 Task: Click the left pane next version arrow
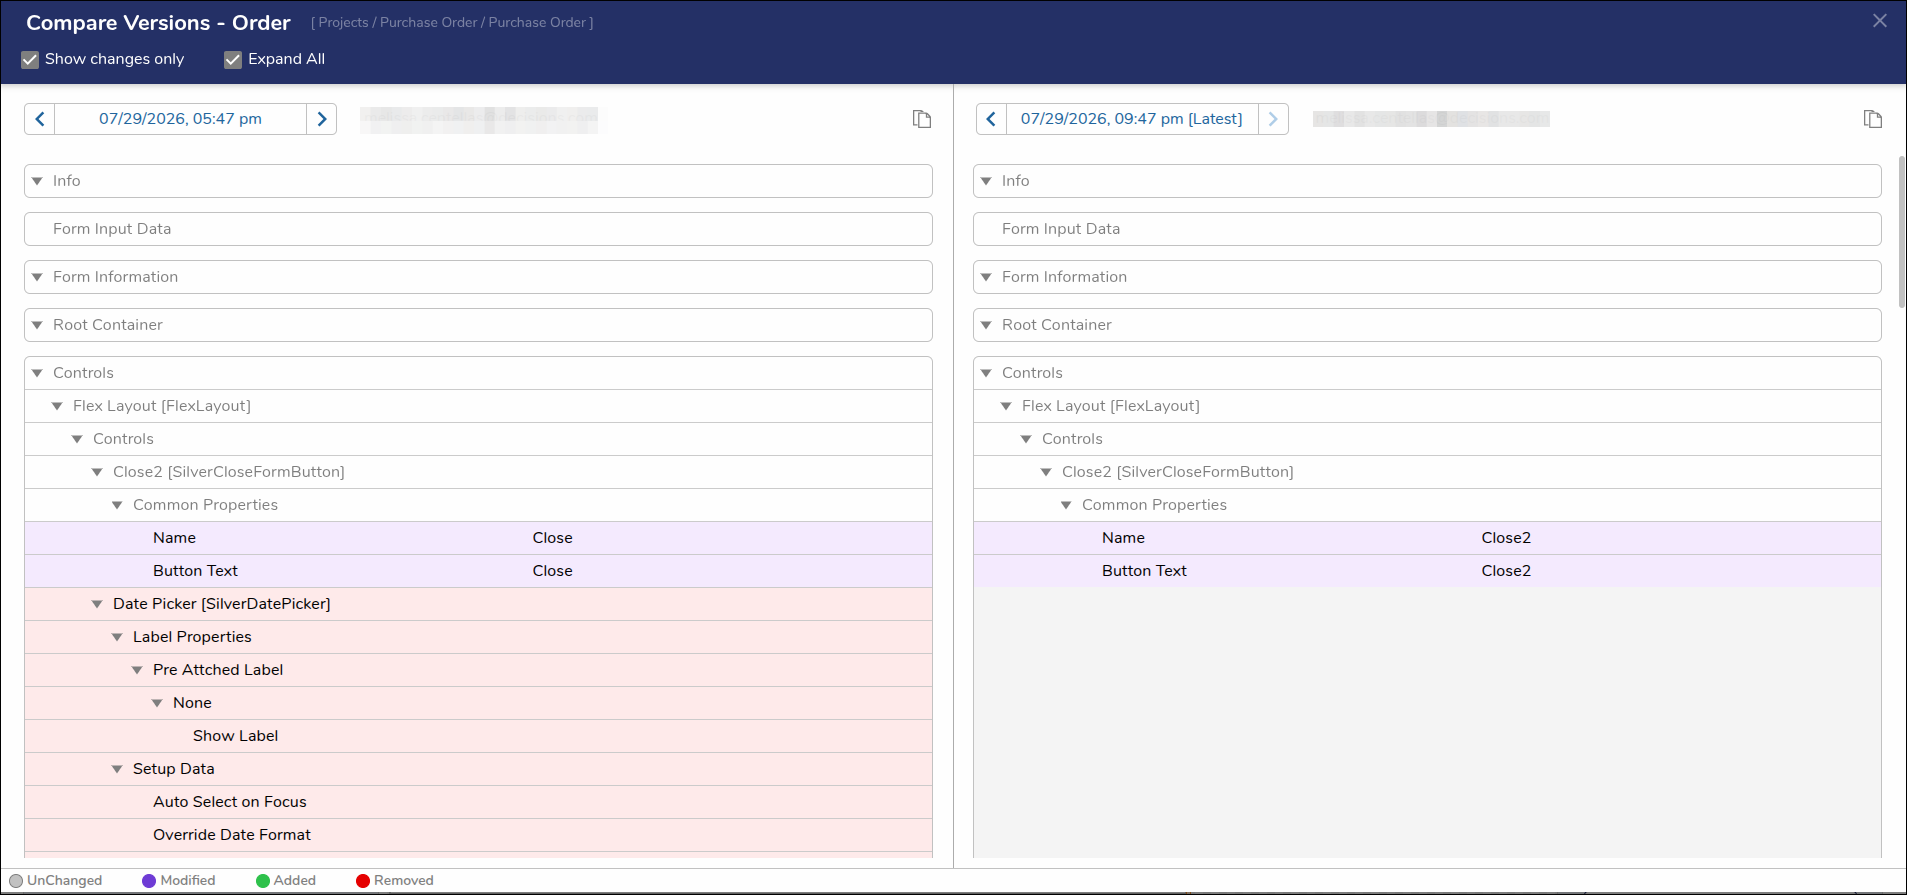click(322, 119)
